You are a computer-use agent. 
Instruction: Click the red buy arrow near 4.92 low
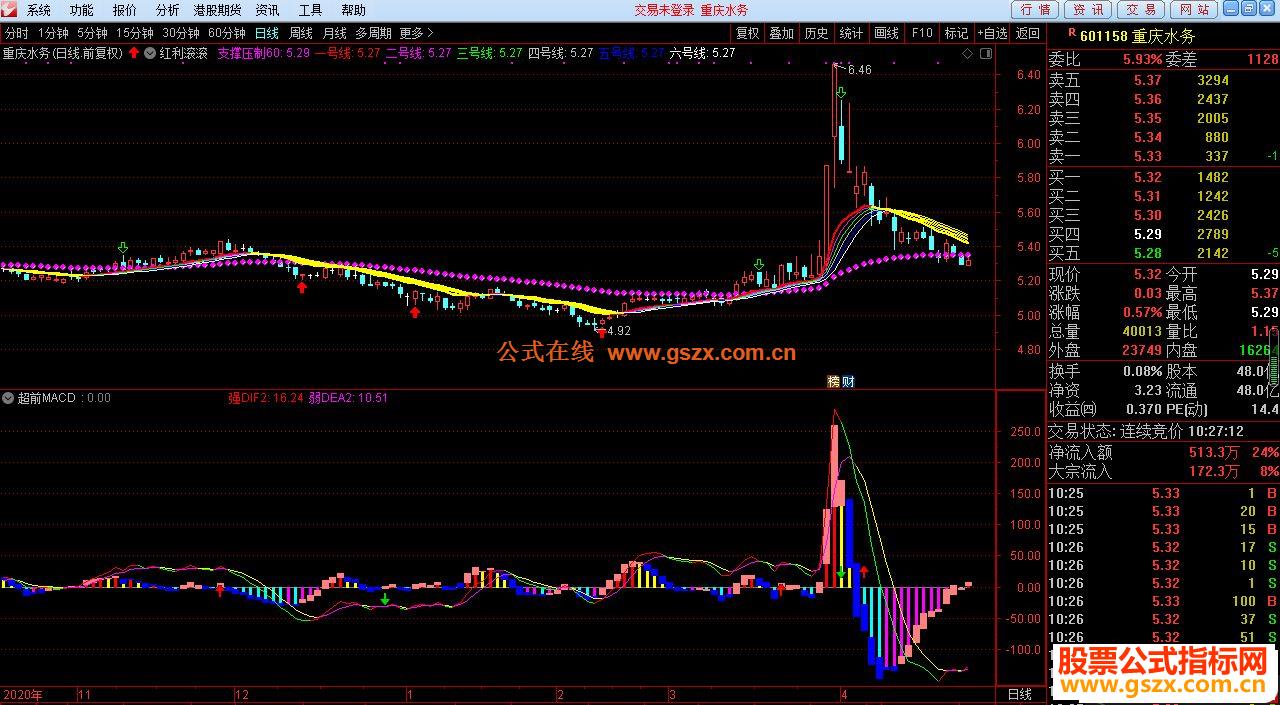pyautogui.click(x=601, y=333)
